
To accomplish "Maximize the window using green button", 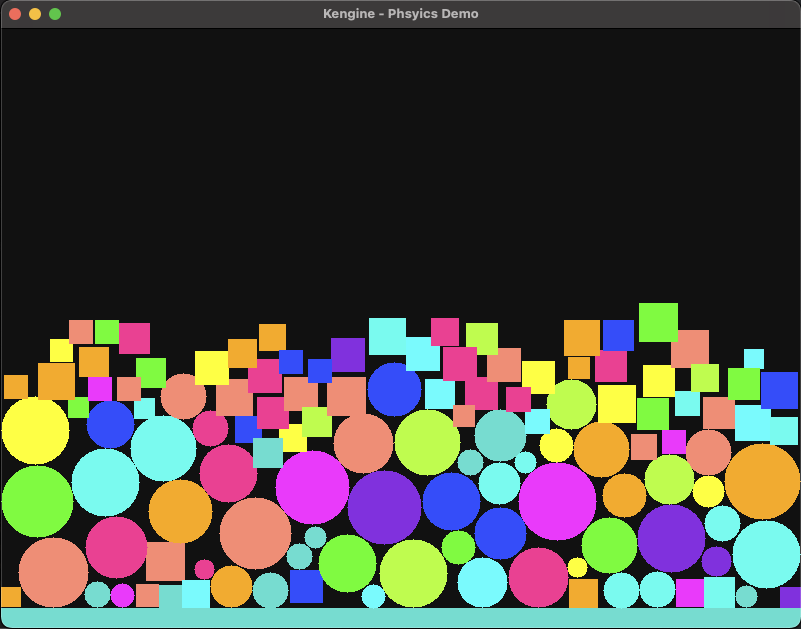I will (55, 14).
